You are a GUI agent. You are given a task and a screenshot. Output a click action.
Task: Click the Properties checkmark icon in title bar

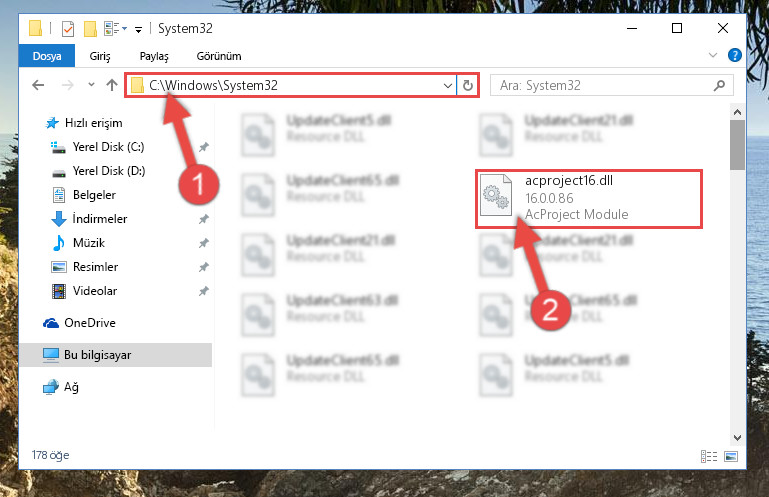[x=68, y=29]
